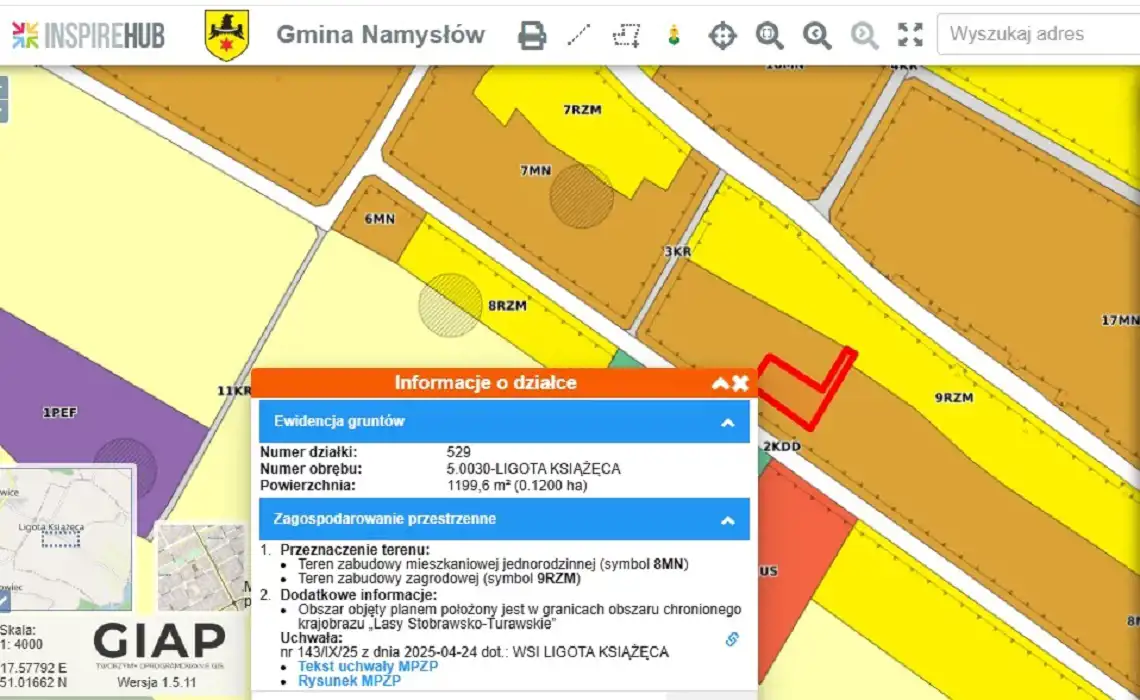Collapse the Zagospodarowanie przestrzenne section
This screenshot has height=700, width=1140.
coord(727,520)
